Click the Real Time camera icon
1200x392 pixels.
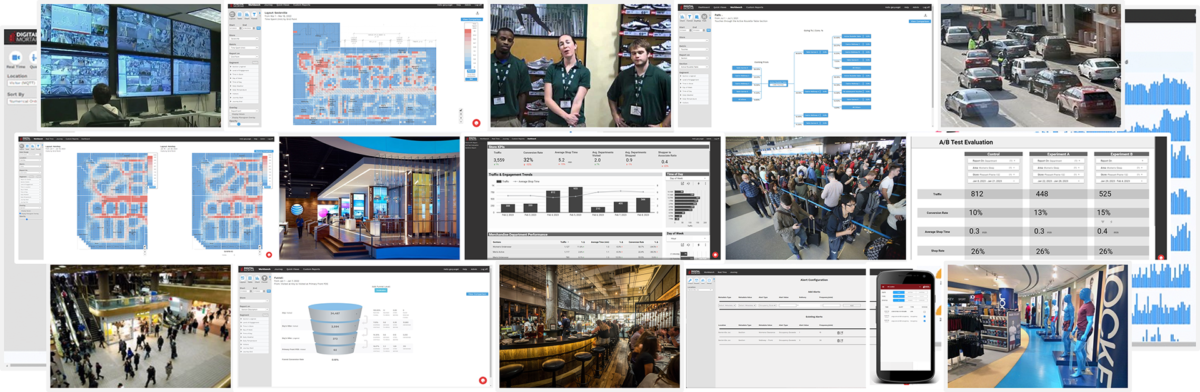click(16, 58)
